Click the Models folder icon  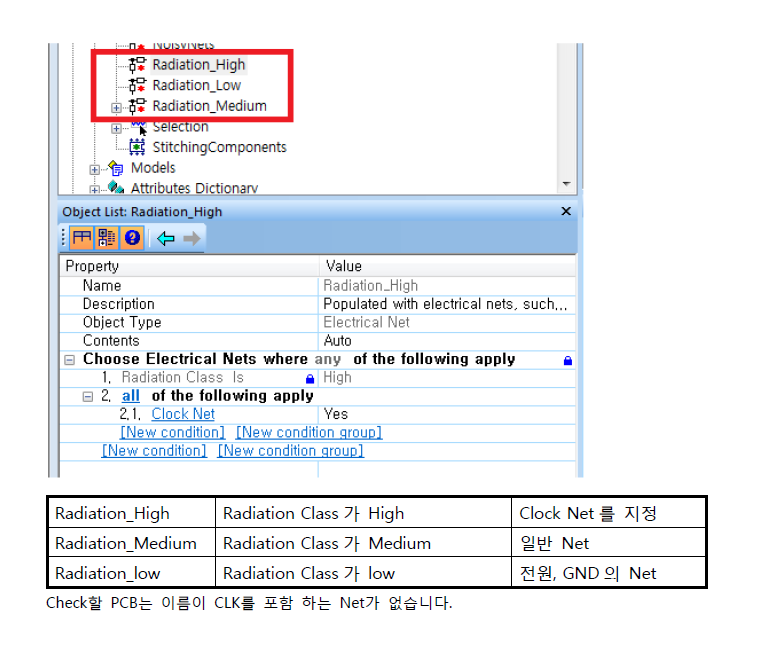116,168
